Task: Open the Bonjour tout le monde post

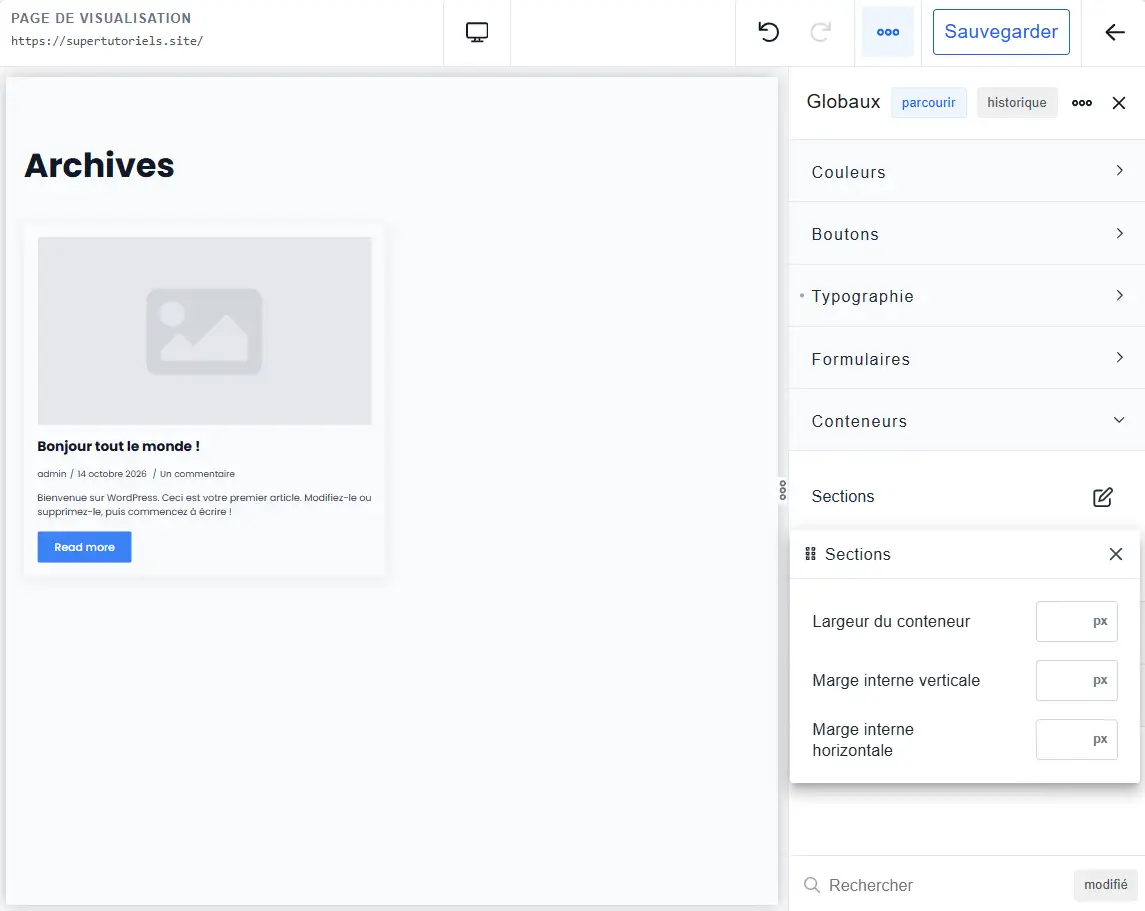Action: (x=118, y=446)
